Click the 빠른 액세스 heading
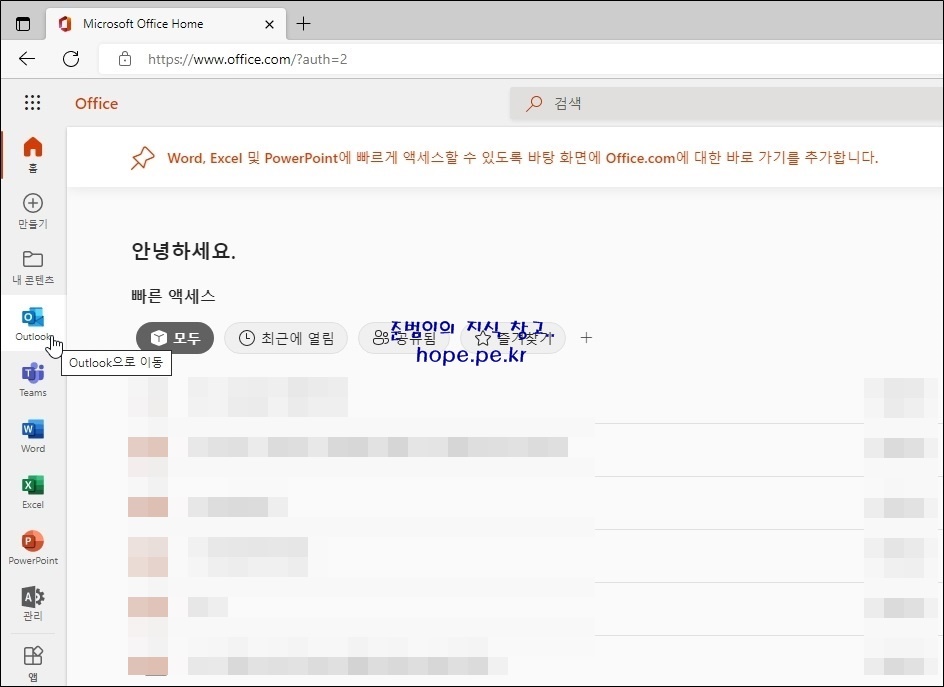Image resolution: width=944 pixels, height=687 pixels. tap(173, 296)
